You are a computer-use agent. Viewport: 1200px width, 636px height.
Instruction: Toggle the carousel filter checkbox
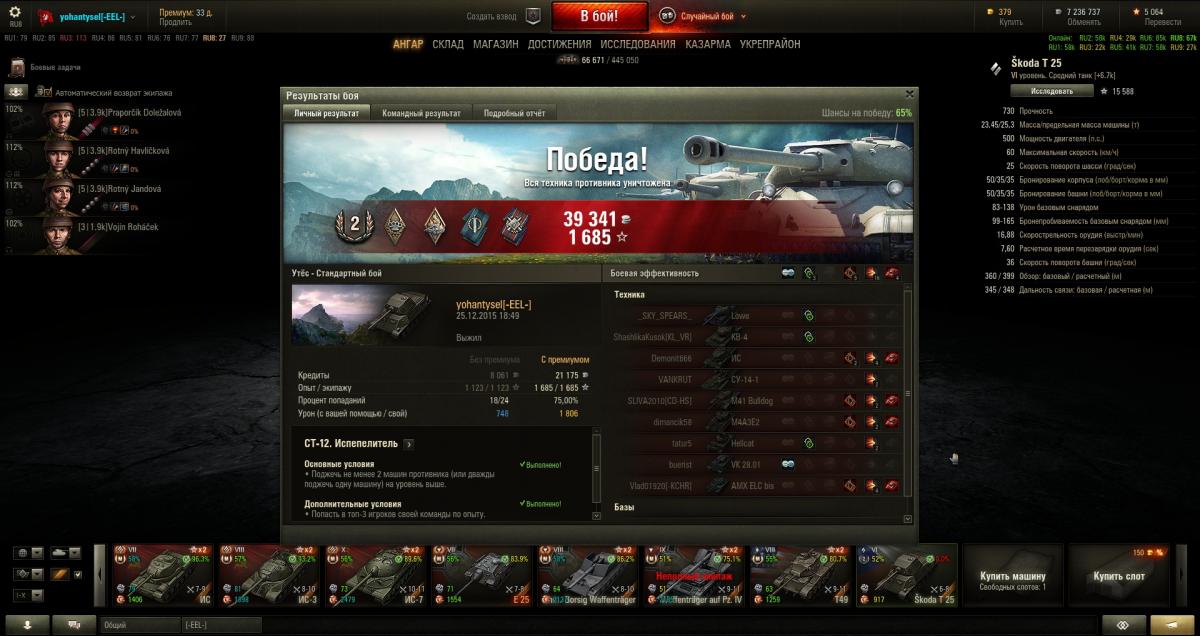tap(78, 574)
